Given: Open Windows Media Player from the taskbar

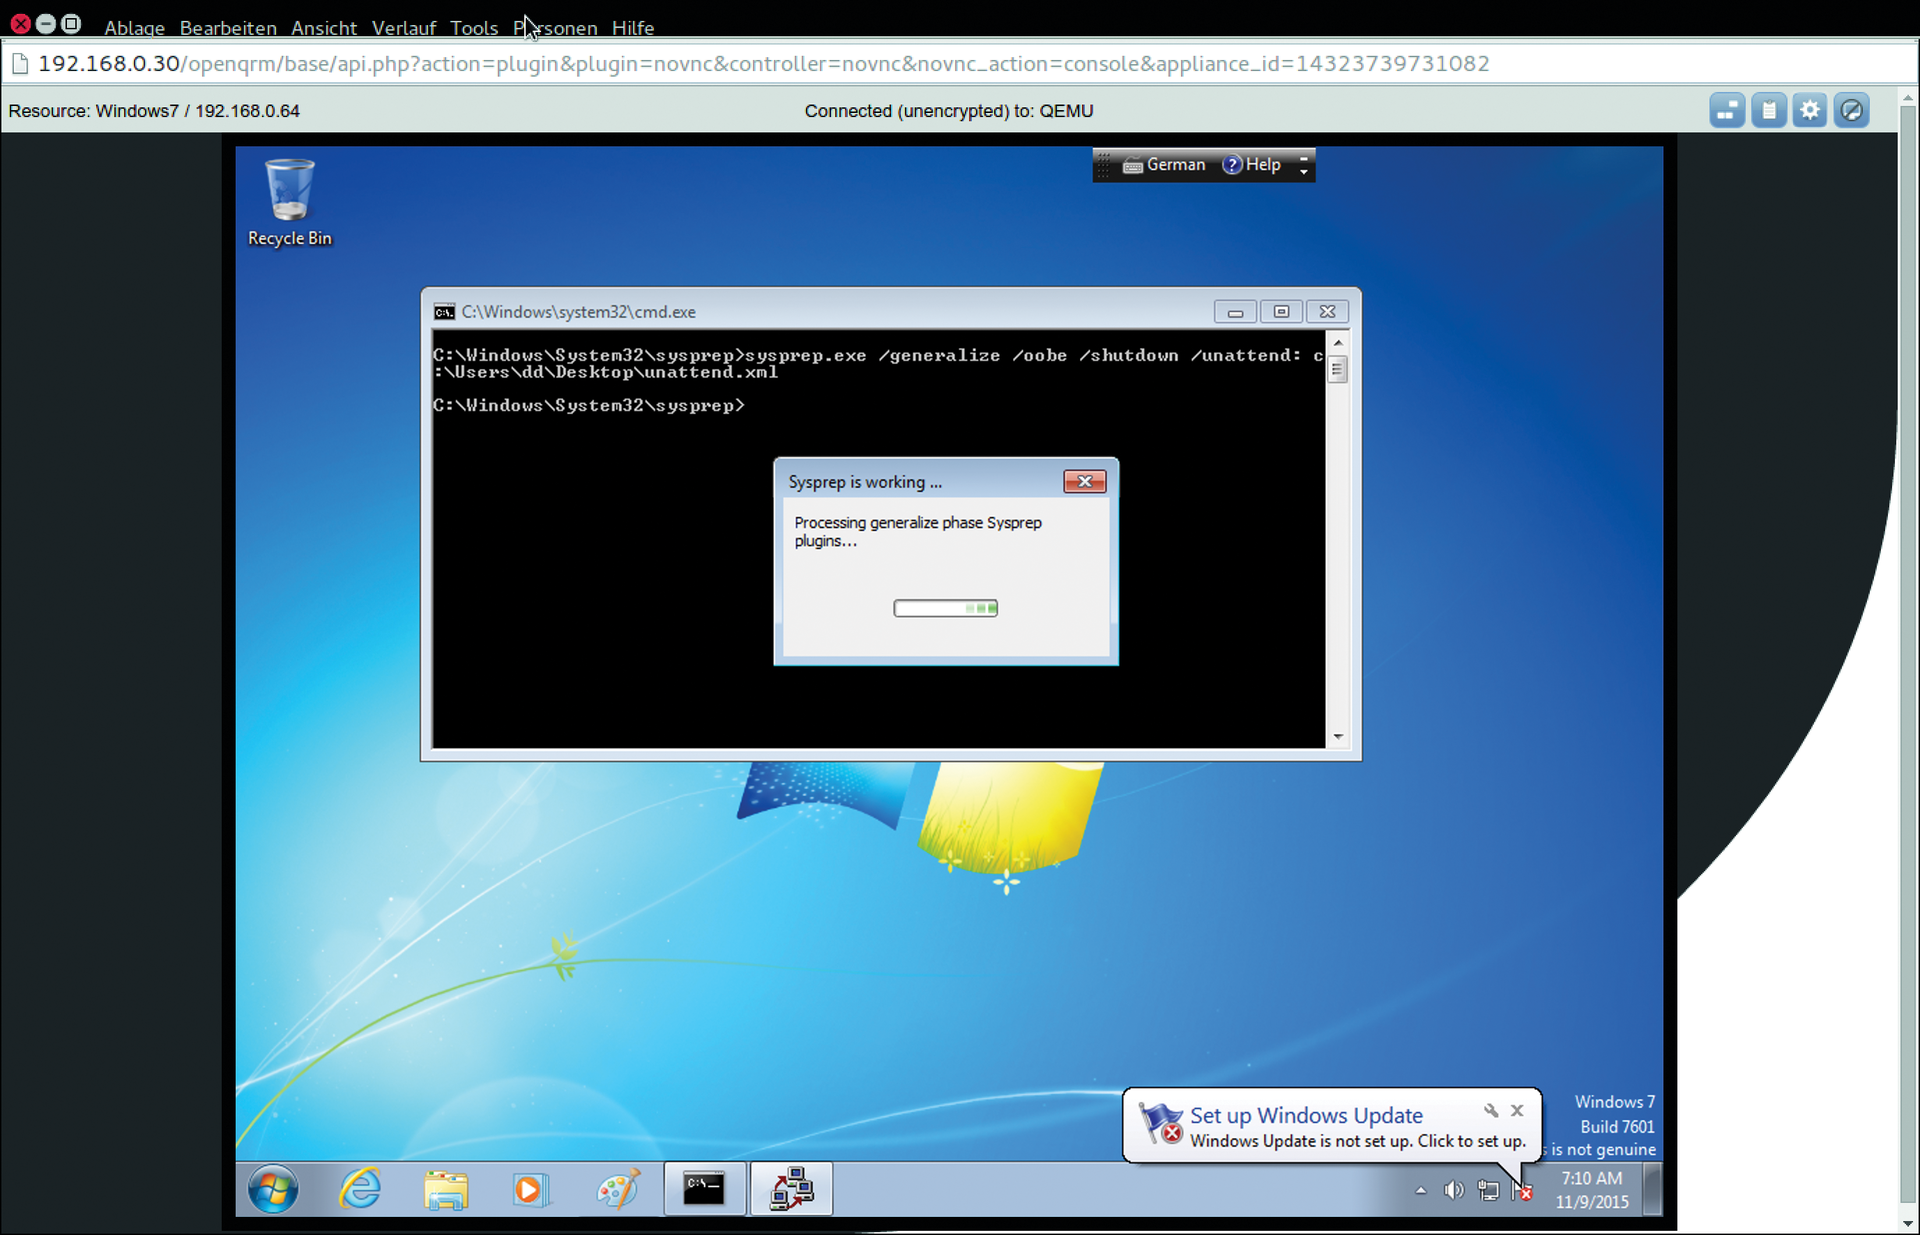Looking at the screenshot, I should coord(531,1189).
